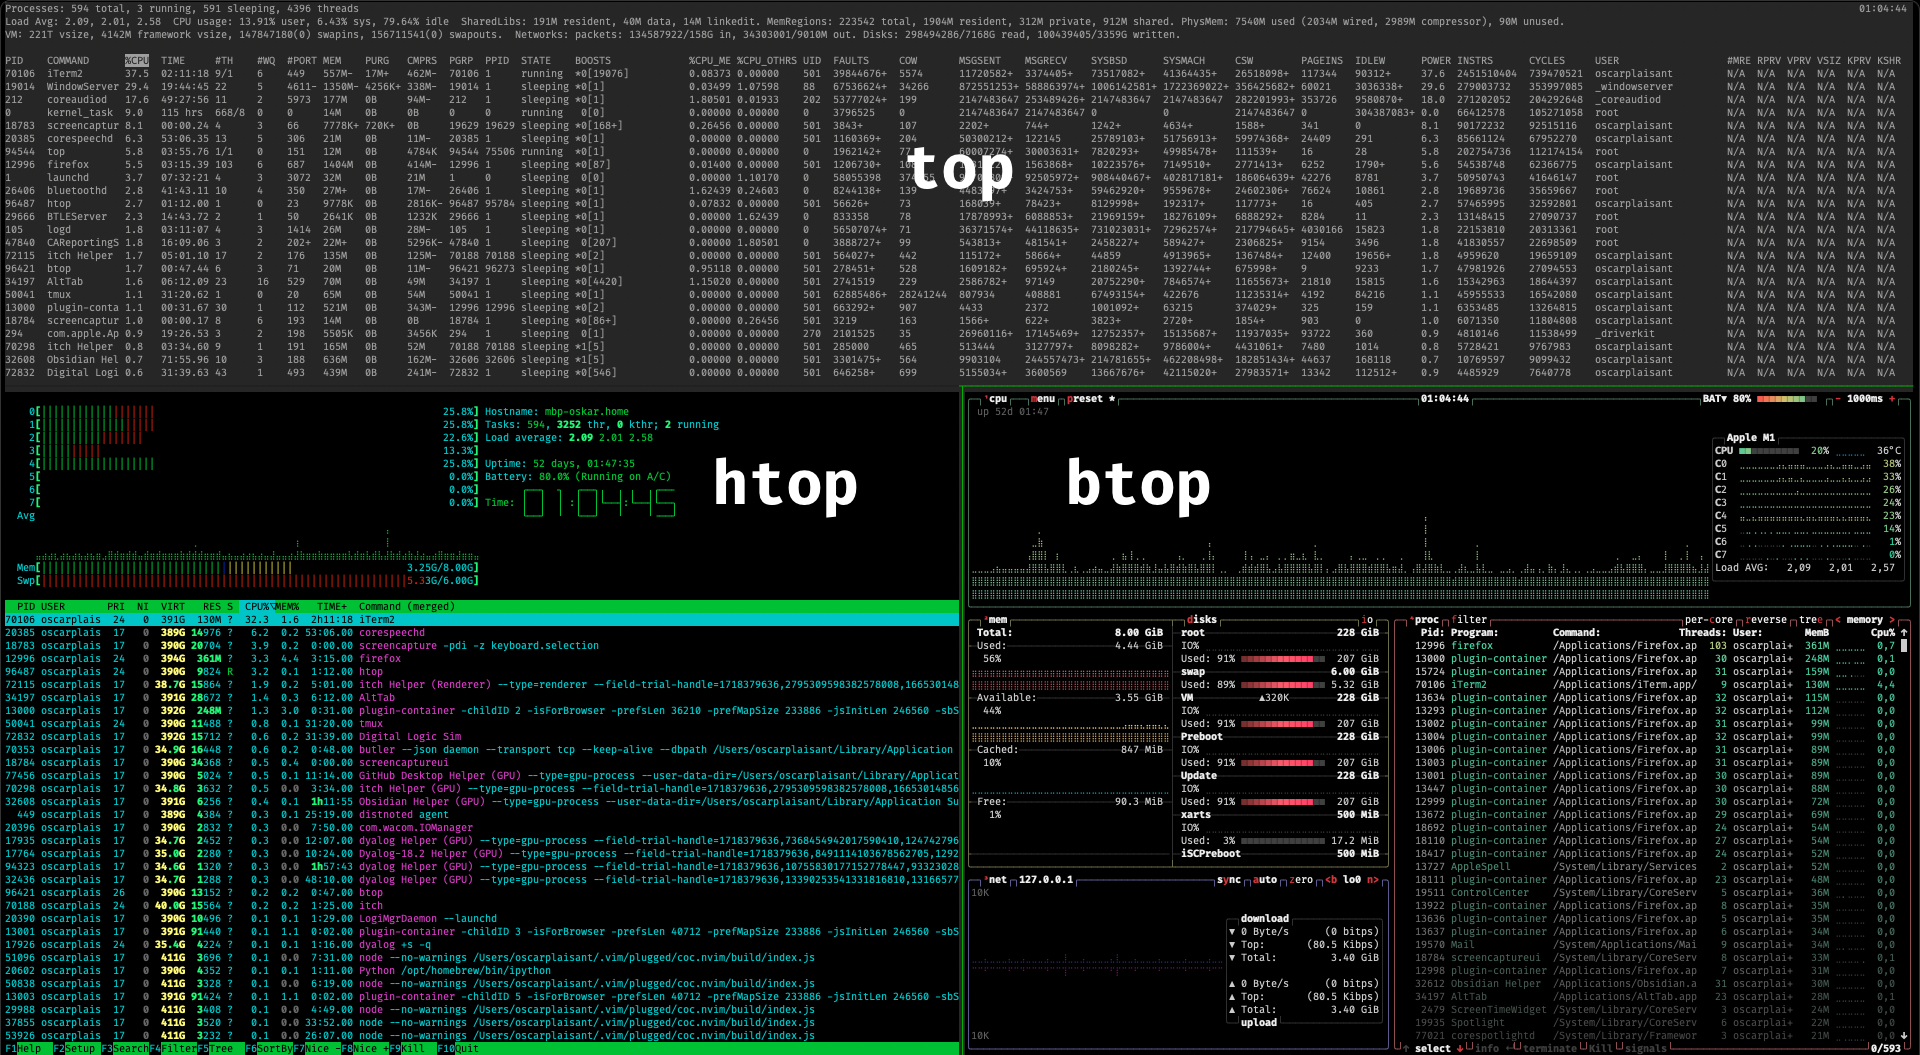Click F10 Quit in htop footer
Image resolution: width=1920 pixels, height=1055 pixels.
tap(459, 1049)
